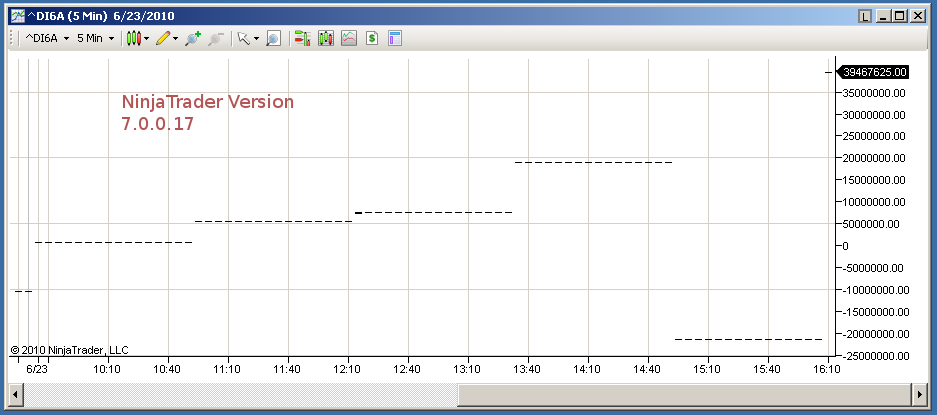The width and height of the screenshot is (937, 415).
Task: Open the Indicators line chart icon
Action: (x=349, y=38)
